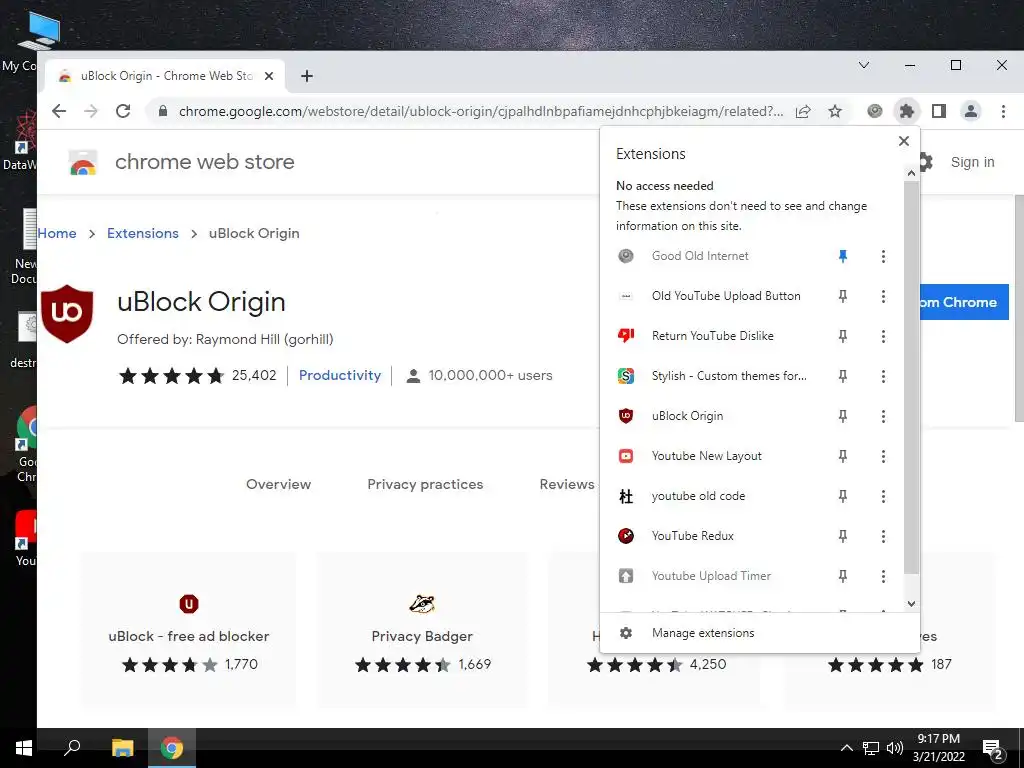Click the Old YouTube Upload Button icon

(626, 296)
